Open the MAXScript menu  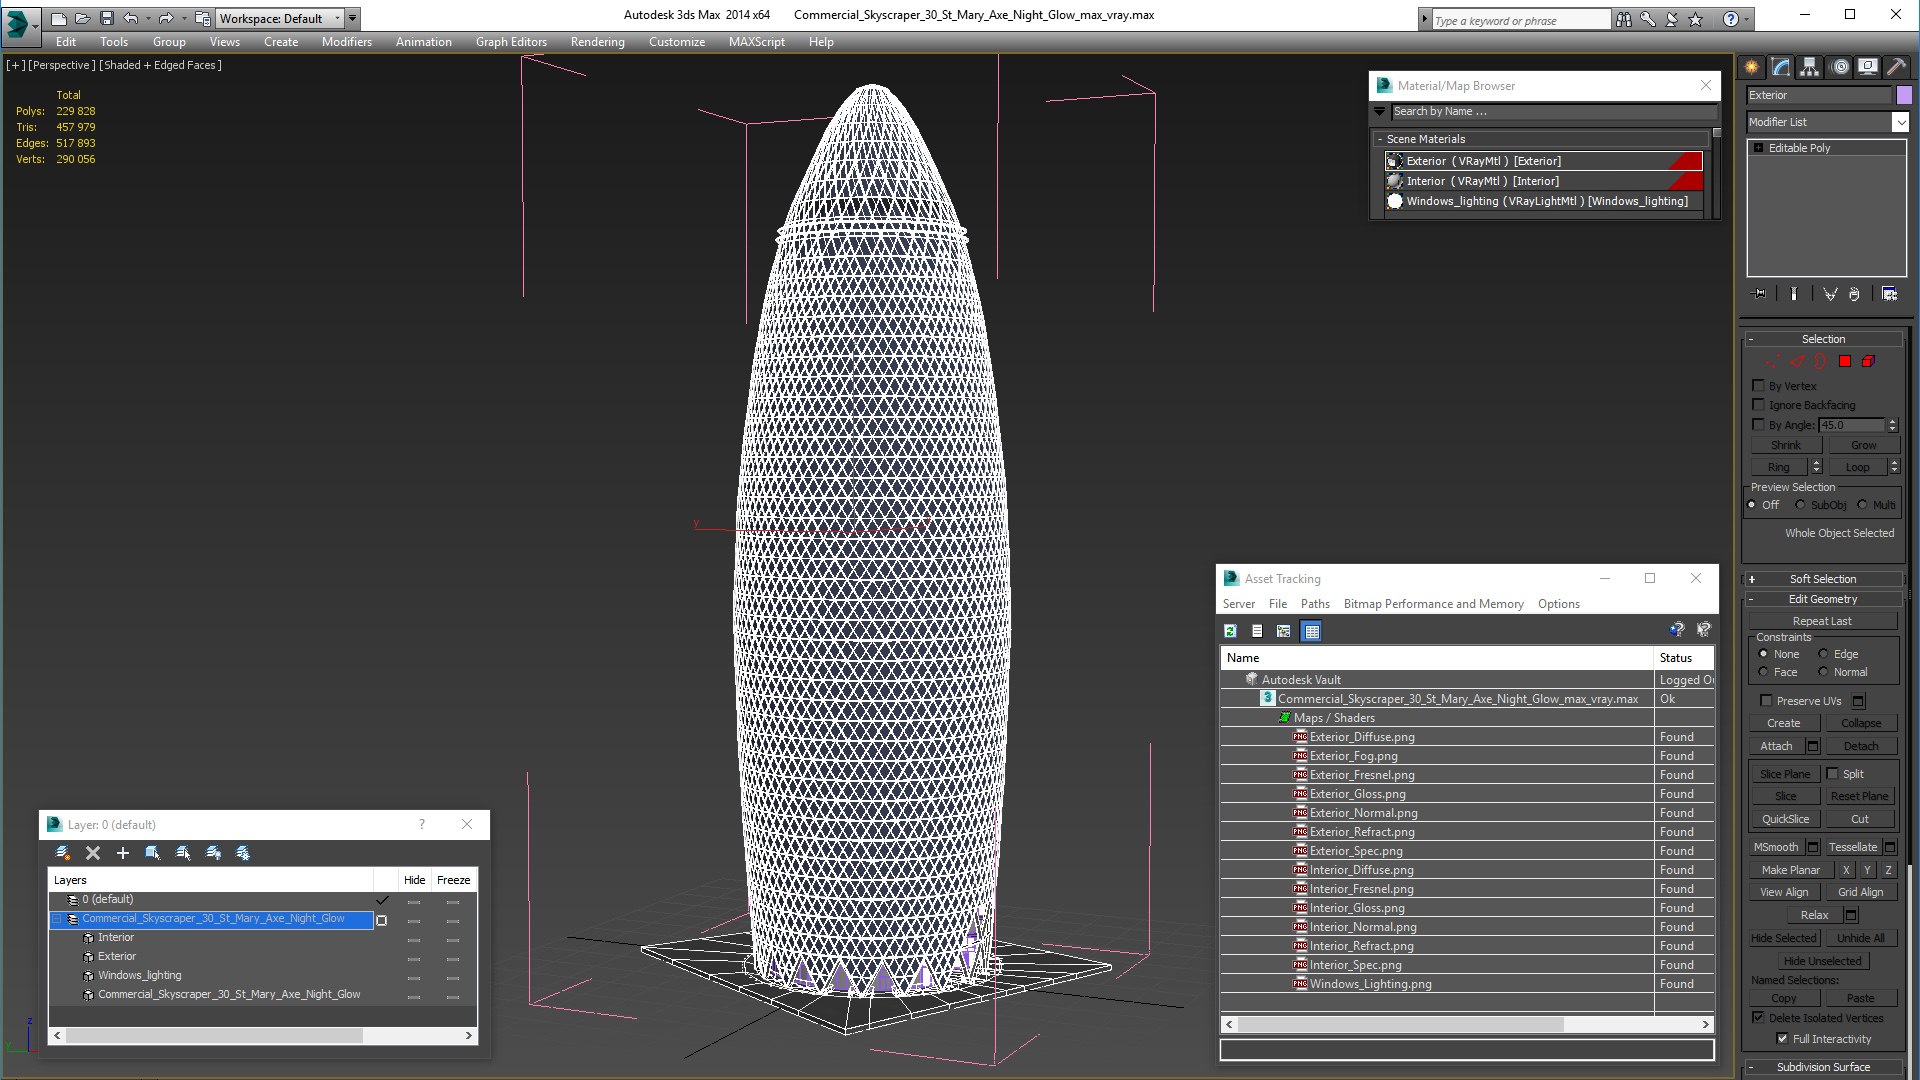756,42
